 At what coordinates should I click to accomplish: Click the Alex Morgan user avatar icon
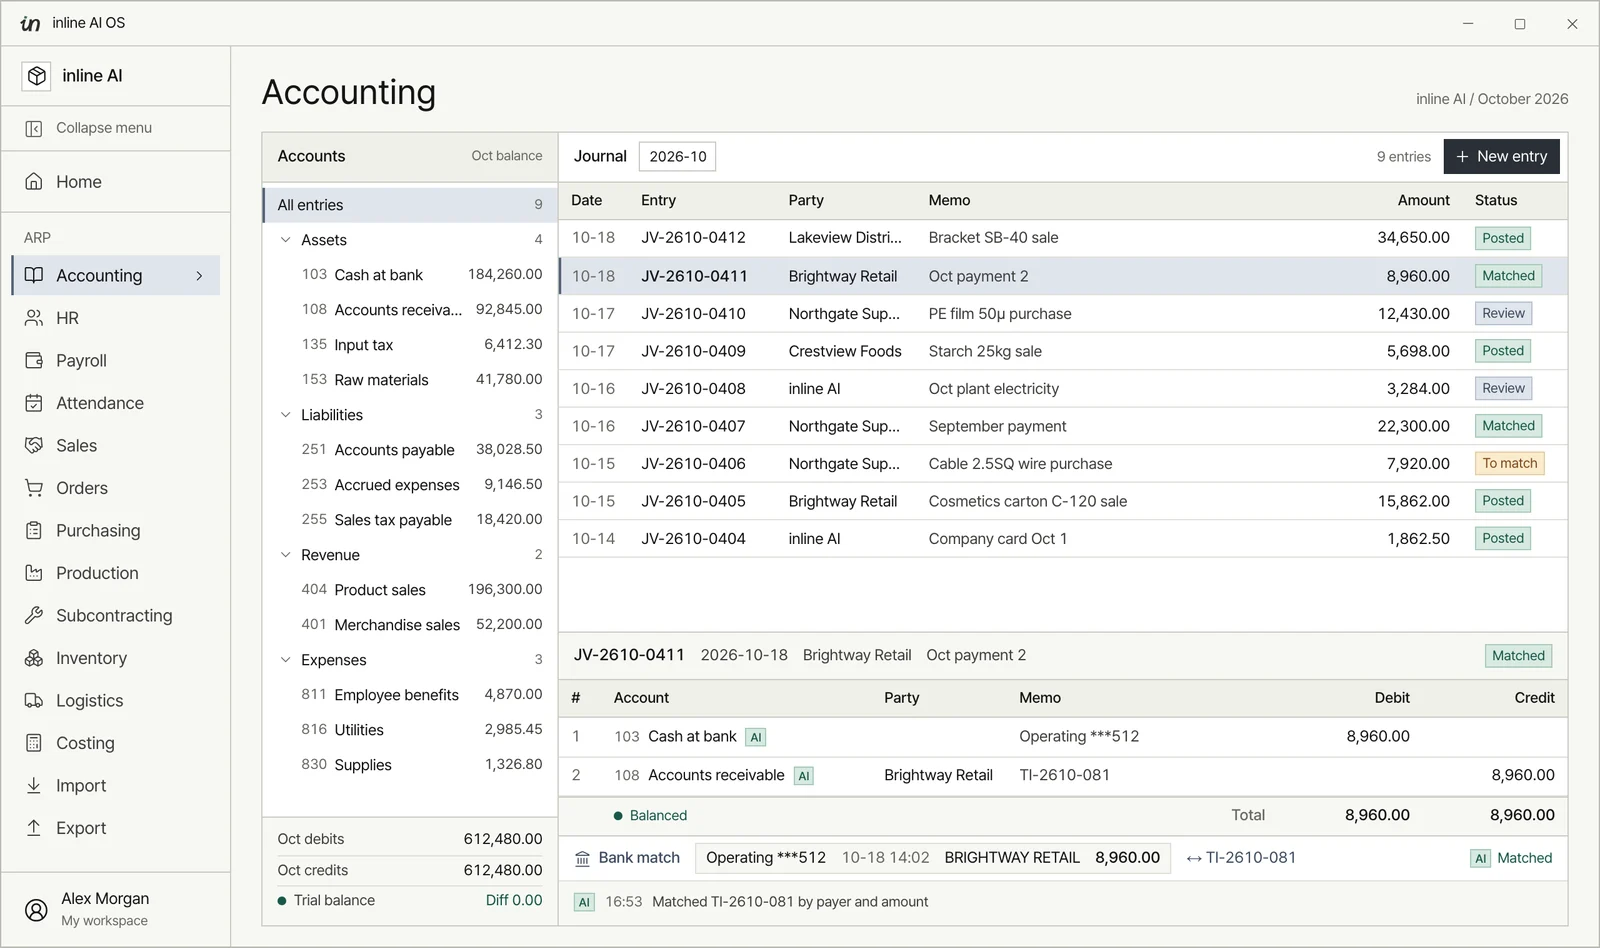(36, 910)
